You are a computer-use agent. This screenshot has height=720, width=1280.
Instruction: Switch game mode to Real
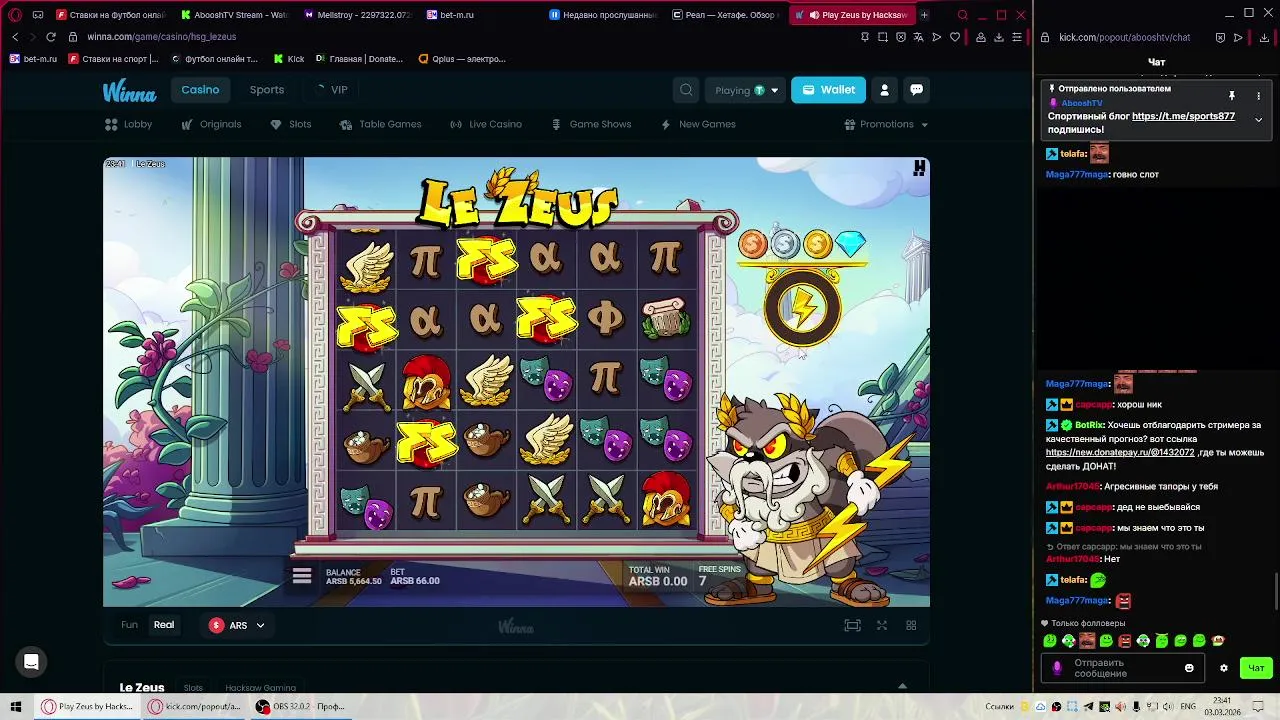(x=164, y=625)
